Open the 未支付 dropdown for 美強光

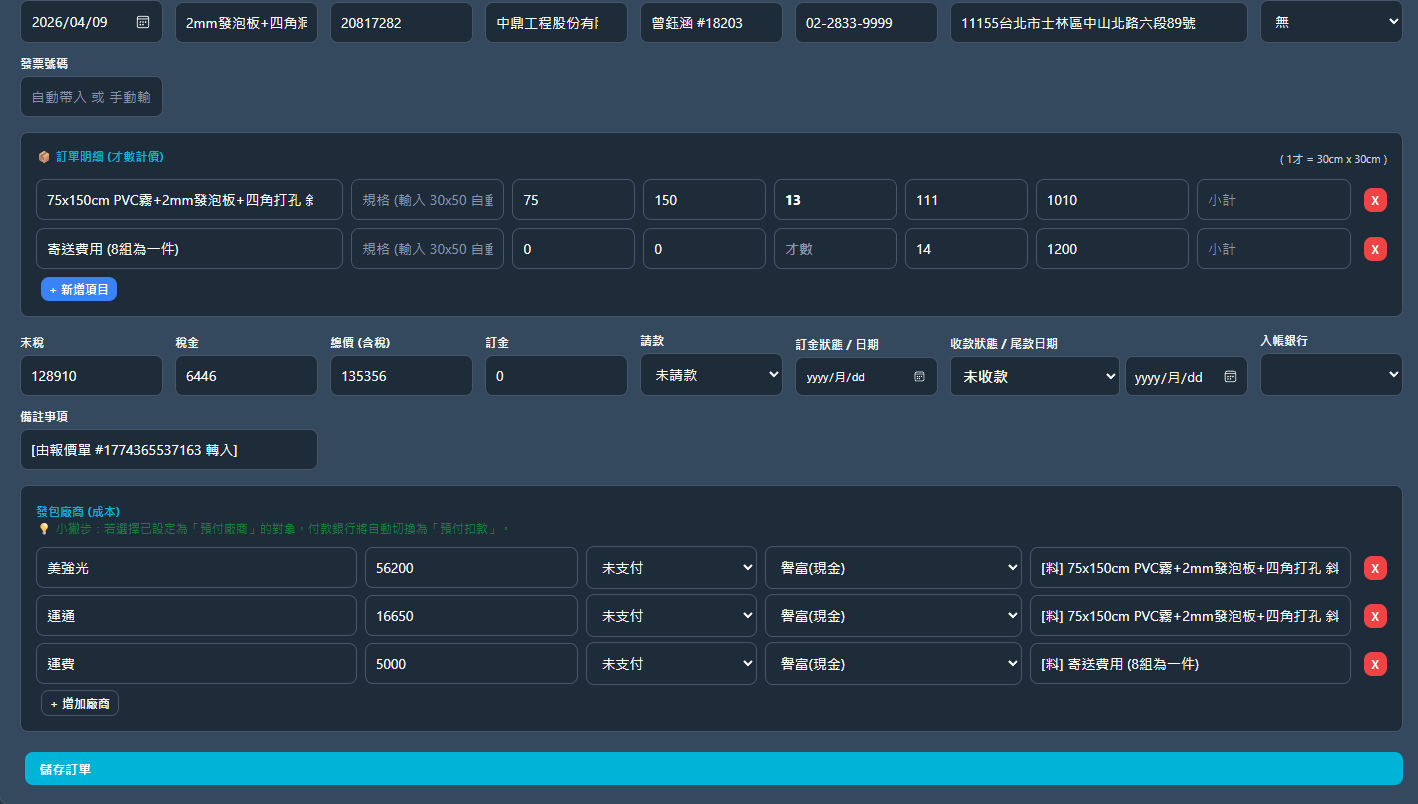pyautogui.click(x=671, y=567)
